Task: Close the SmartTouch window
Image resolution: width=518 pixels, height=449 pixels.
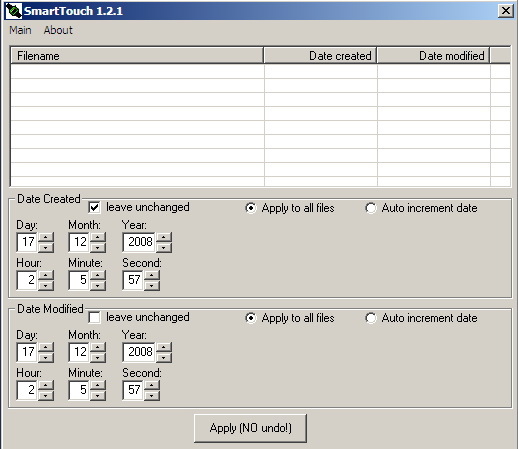Action: click(506, 11)
